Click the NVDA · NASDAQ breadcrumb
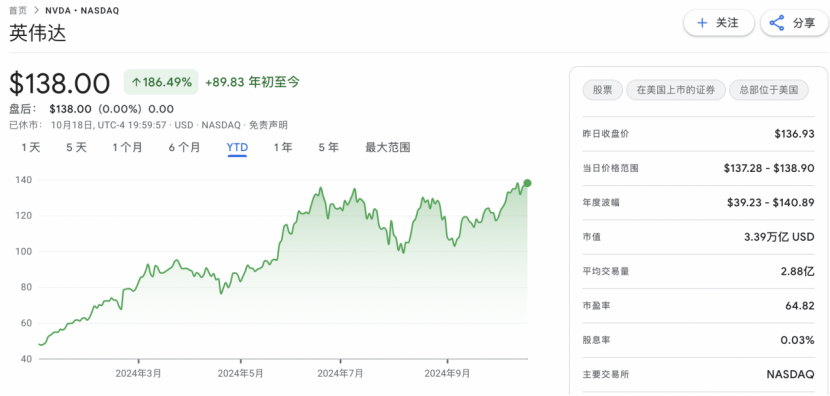The width and height of the screenshot is (830, 396). [82, 10]
